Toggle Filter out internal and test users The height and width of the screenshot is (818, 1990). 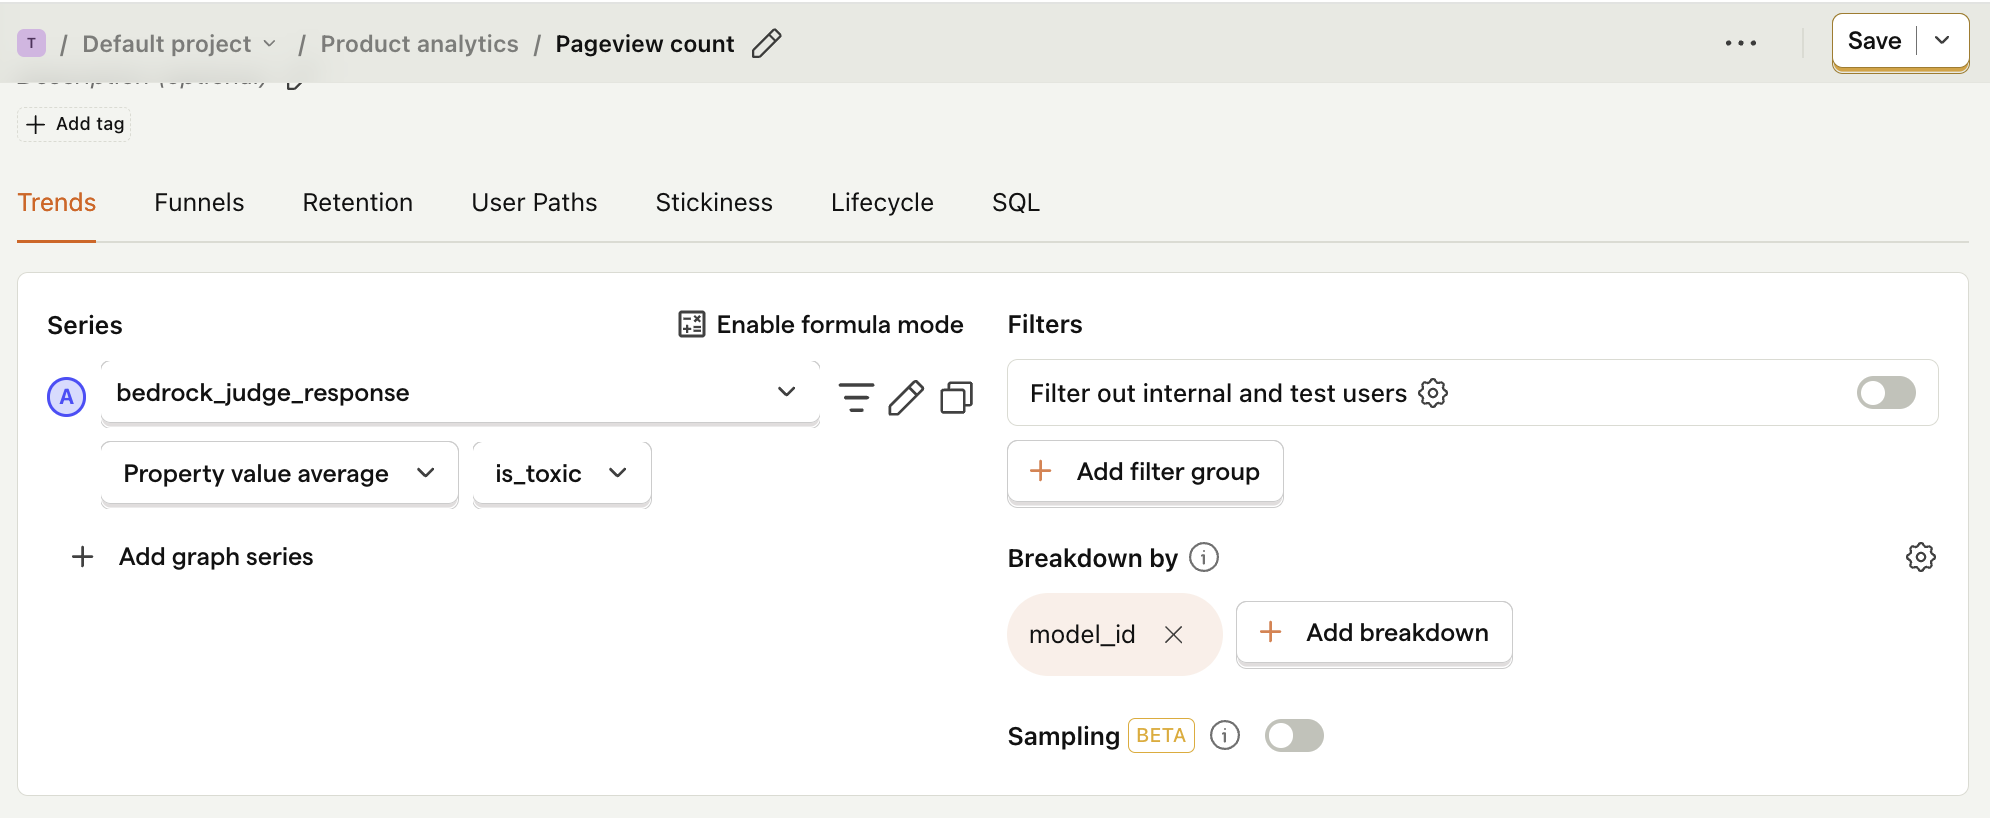[x=1886, y=393]
